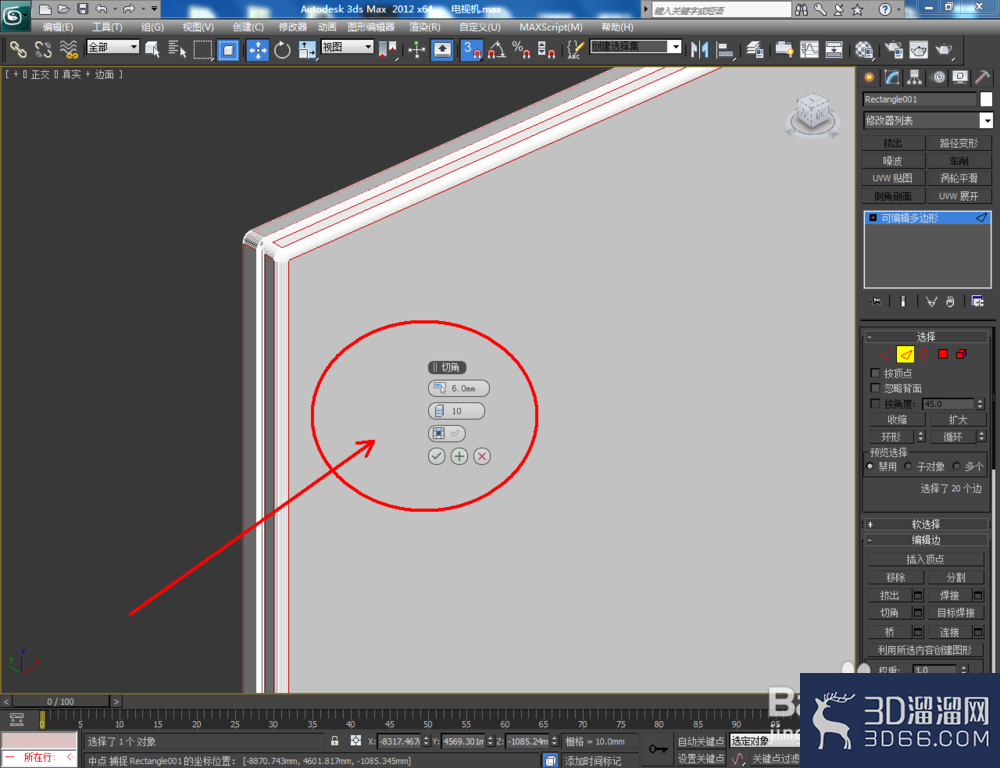Viewport: 1000px width, 768px height.
Task: Collapse the 编辑边 rollout
Action: point(925,540)
